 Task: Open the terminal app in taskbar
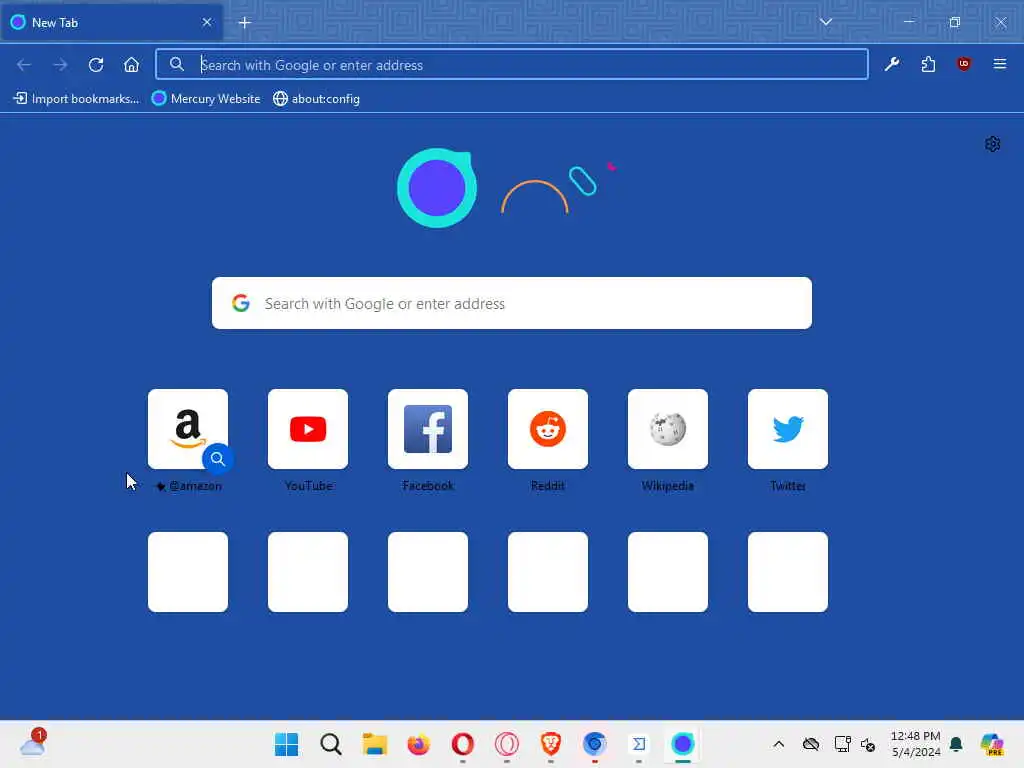(x=639, y=744)
